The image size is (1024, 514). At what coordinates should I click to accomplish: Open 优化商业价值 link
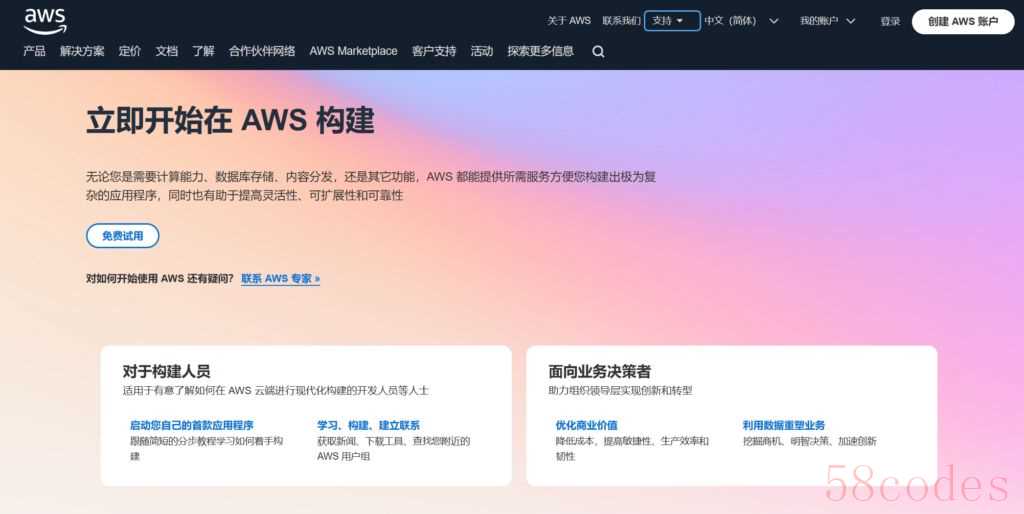pyautogui.click(x=586, y=425)
